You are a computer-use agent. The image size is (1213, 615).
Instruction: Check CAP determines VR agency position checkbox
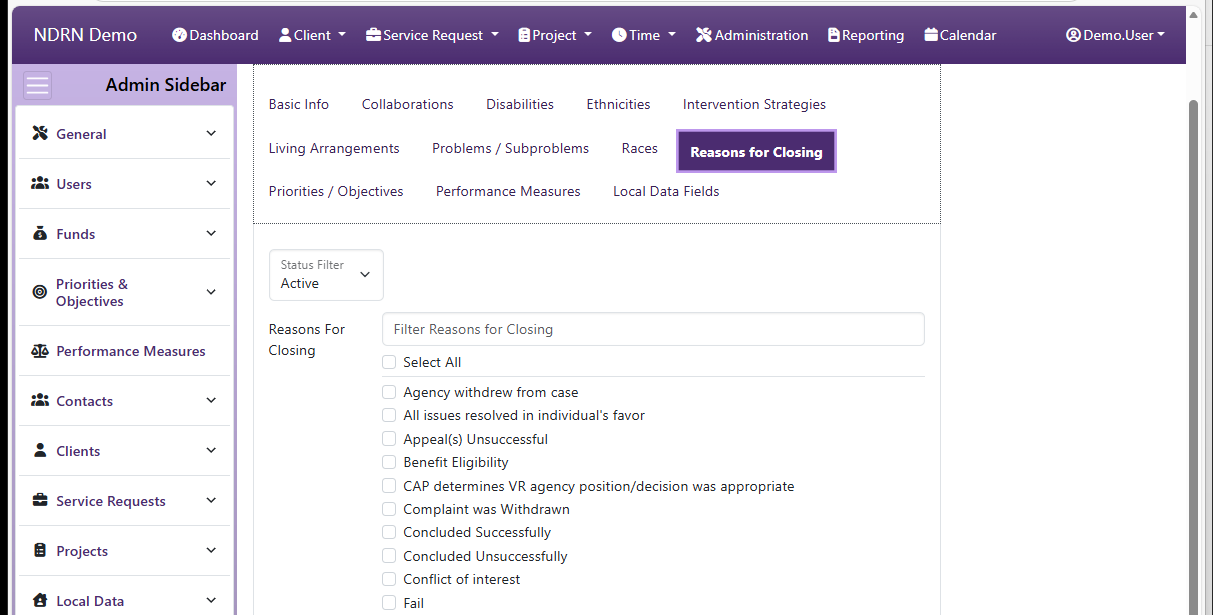(389, 486)
